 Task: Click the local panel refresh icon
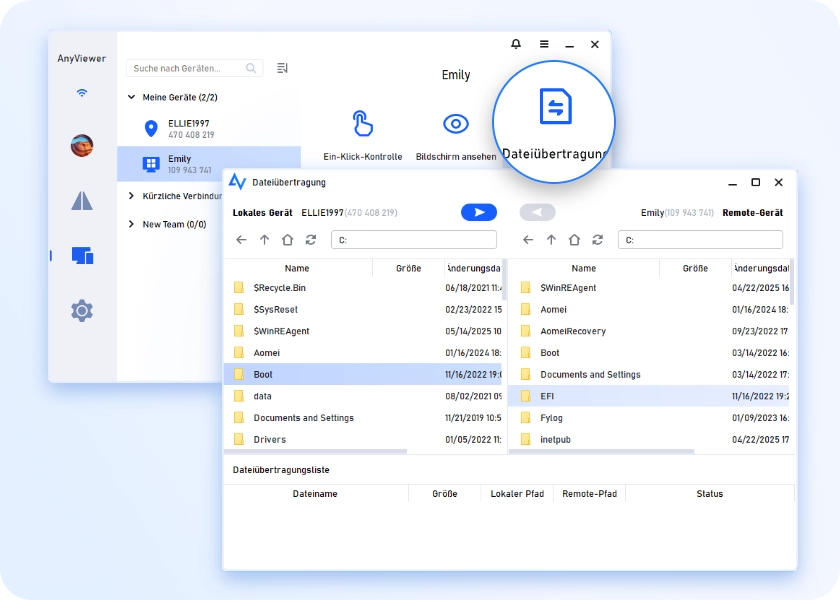point(311,240)
